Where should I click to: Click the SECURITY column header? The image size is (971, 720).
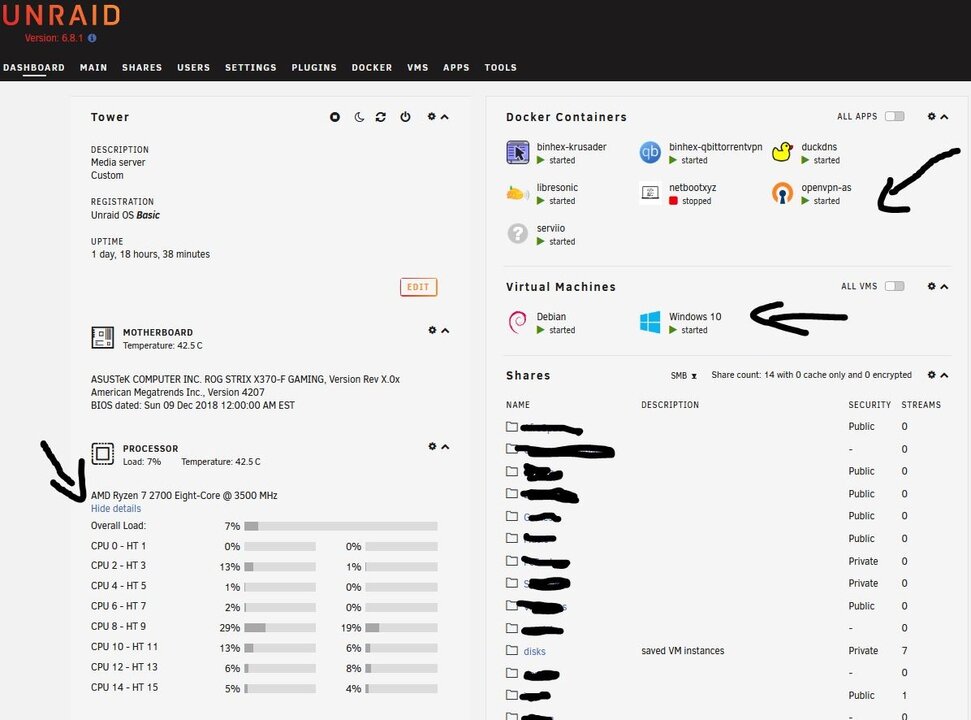(869, 405)
